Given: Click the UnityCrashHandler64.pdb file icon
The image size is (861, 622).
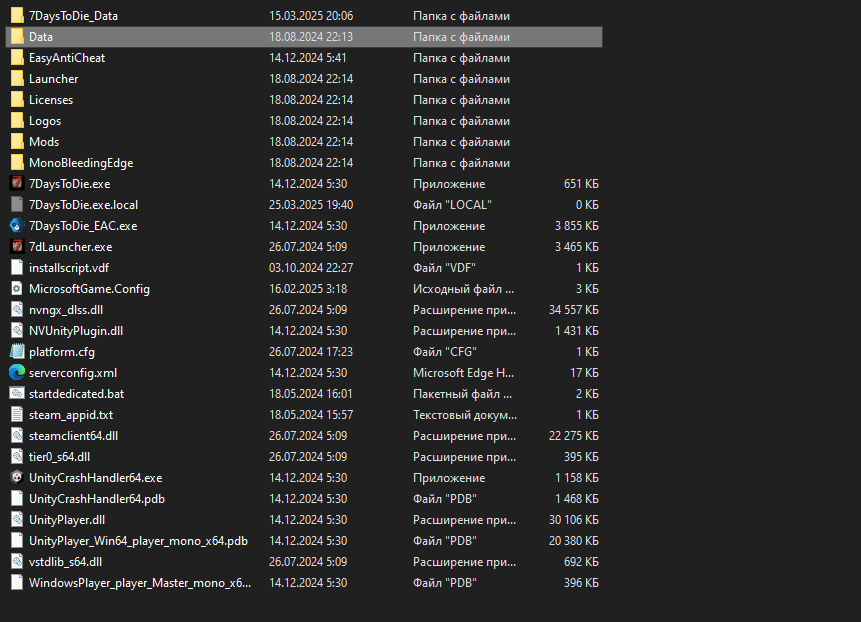Looking at the screenshot, I should click(x=17, y=499).
